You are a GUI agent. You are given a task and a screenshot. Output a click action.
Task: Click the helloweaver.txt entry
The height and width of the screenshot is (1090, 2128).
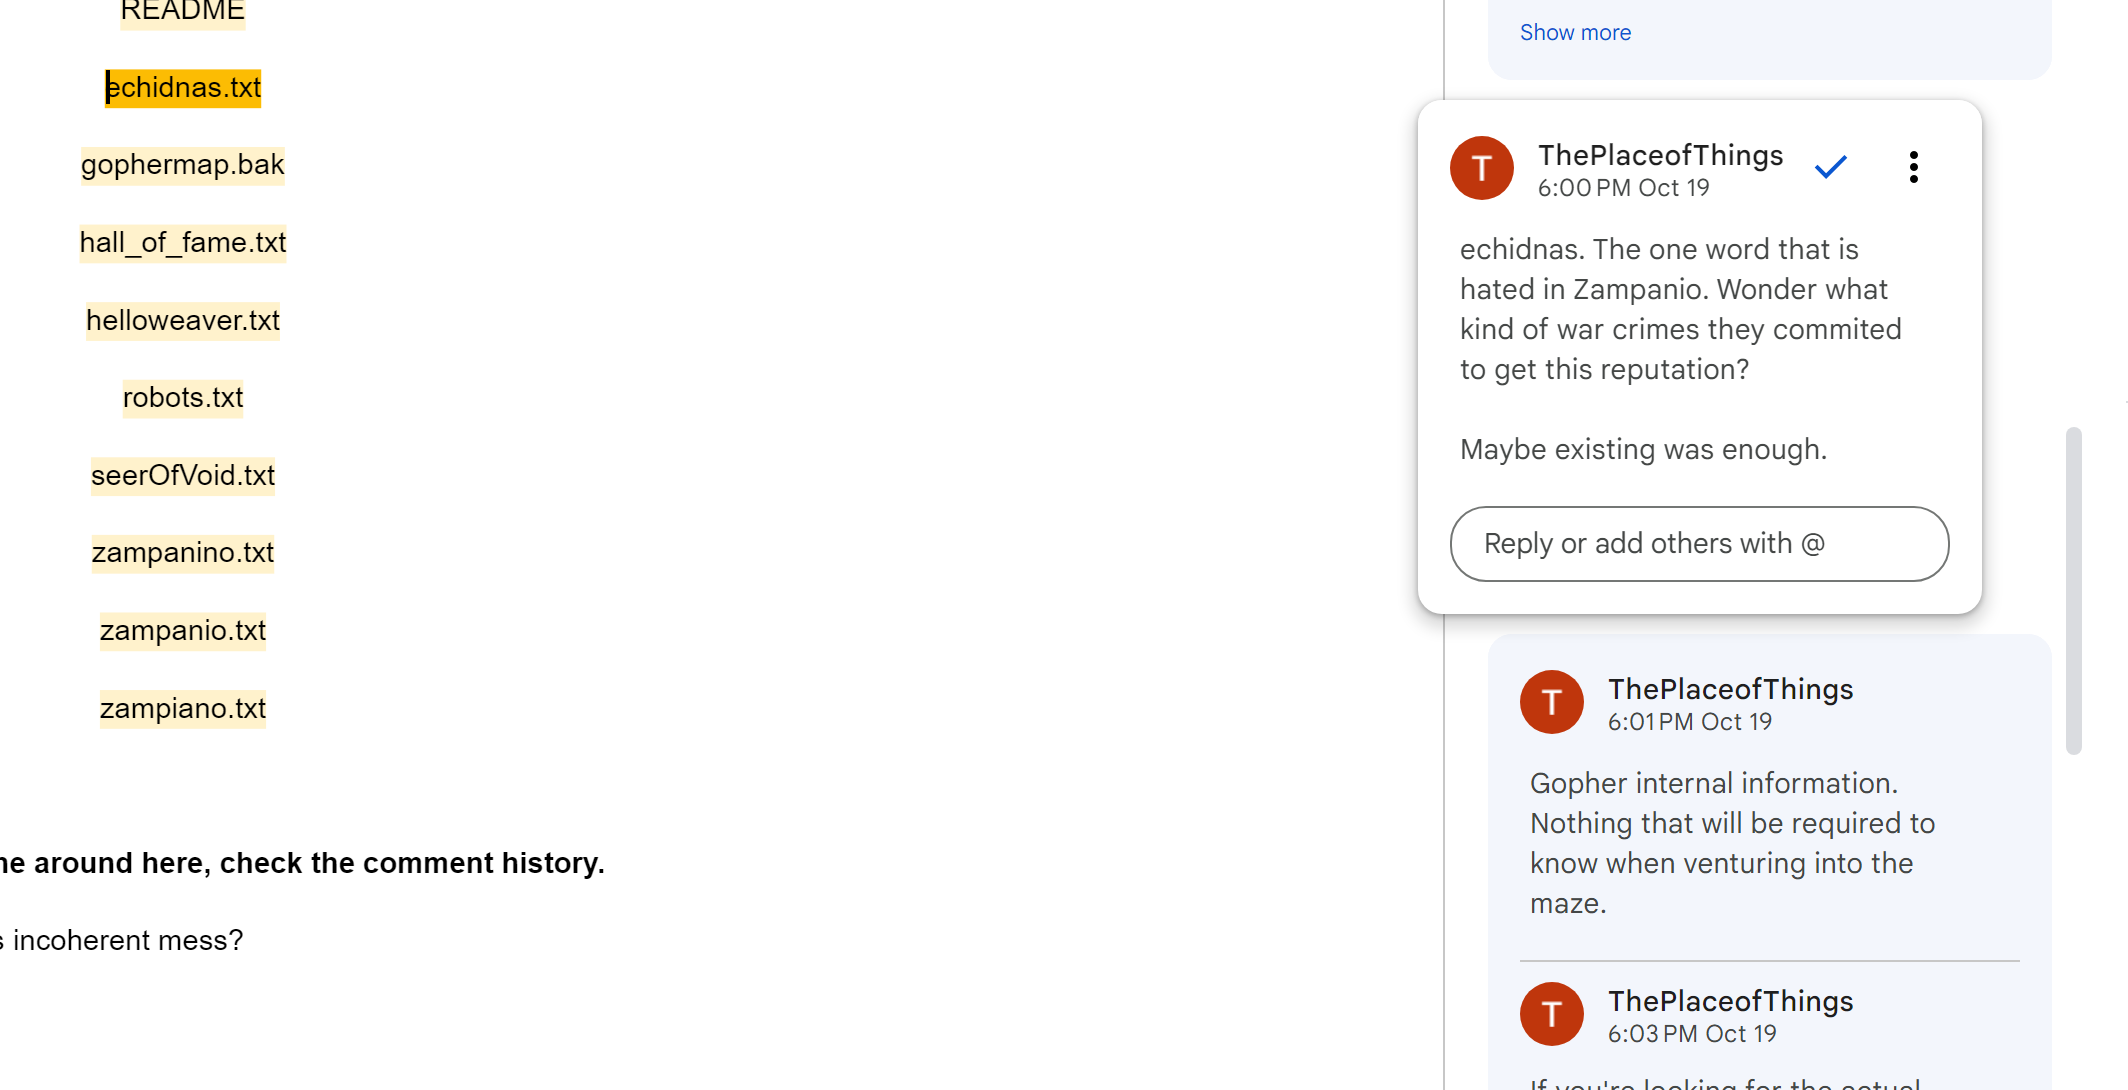pyautogui.click(x=183, y=321)
